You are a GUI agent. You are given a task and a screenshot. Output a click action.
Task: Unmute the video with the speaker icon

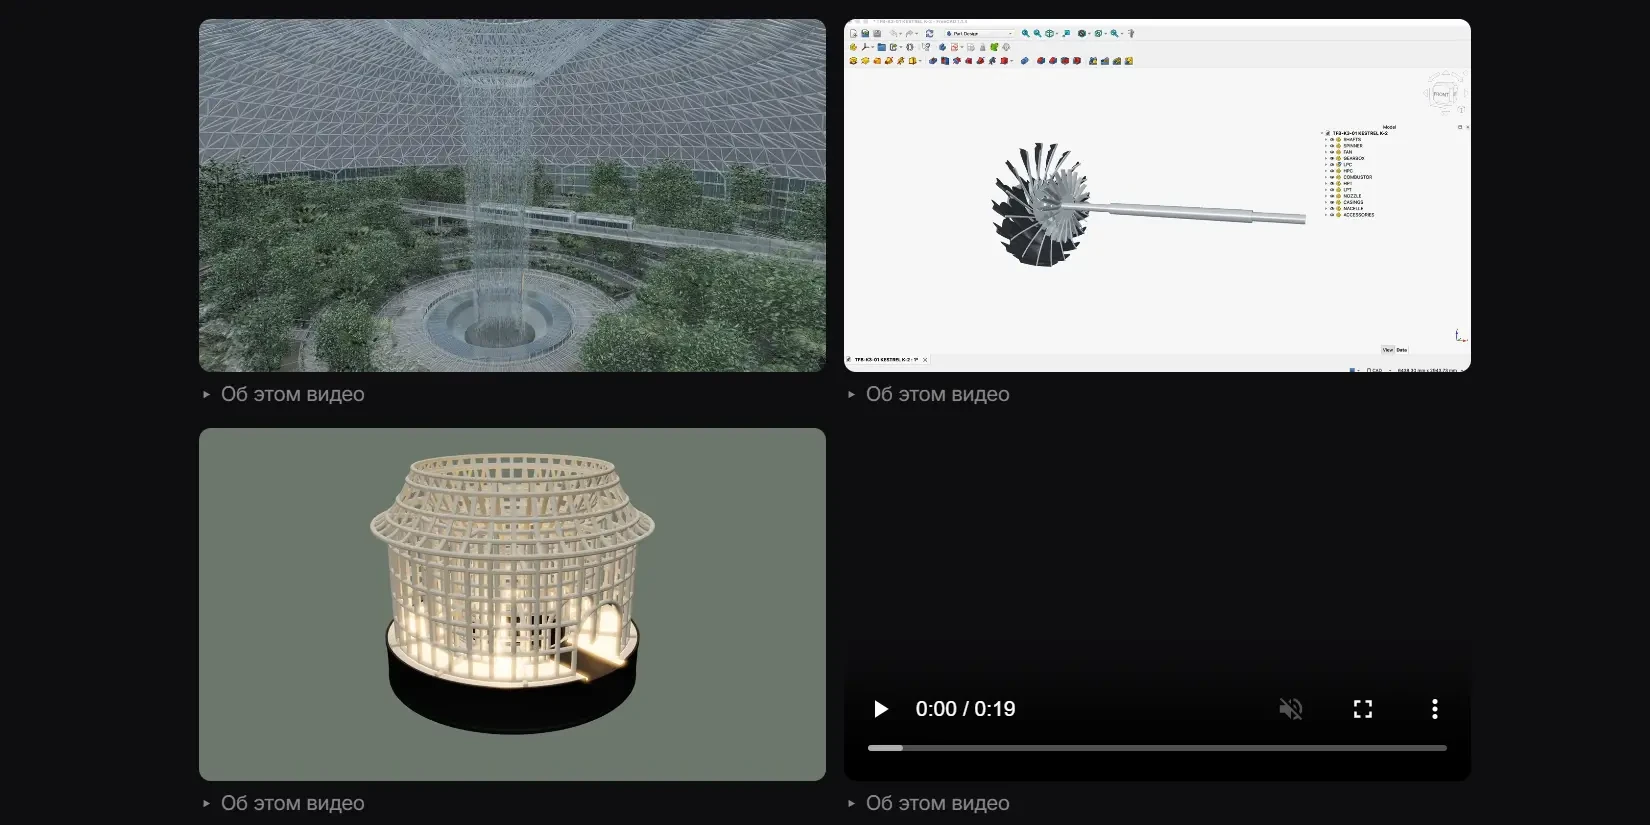click(1291, 709)
